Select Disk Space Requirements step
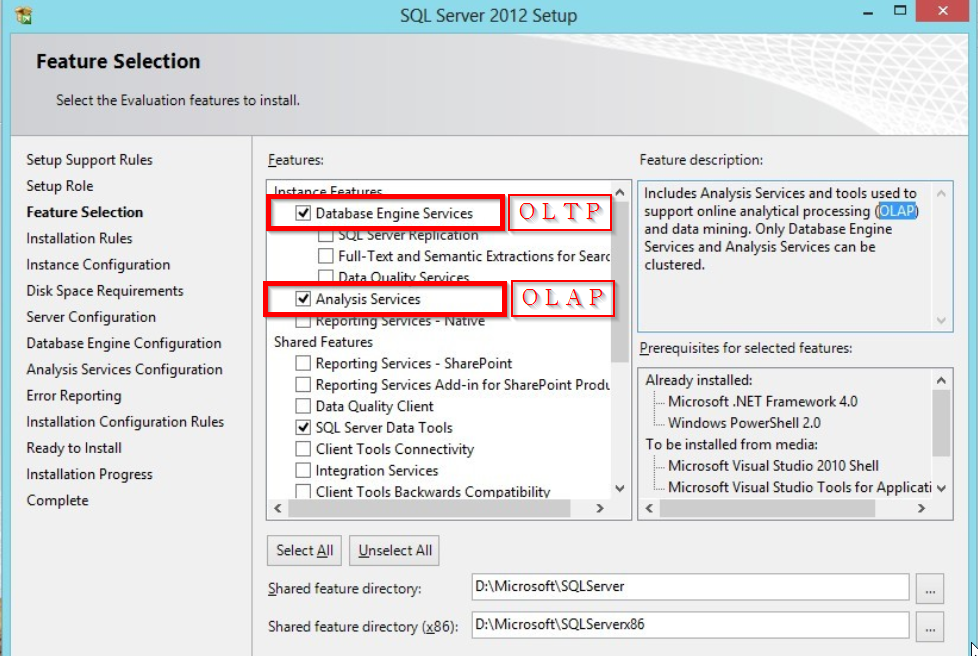The width and height of the screenshot is (978, 656). 105,291
